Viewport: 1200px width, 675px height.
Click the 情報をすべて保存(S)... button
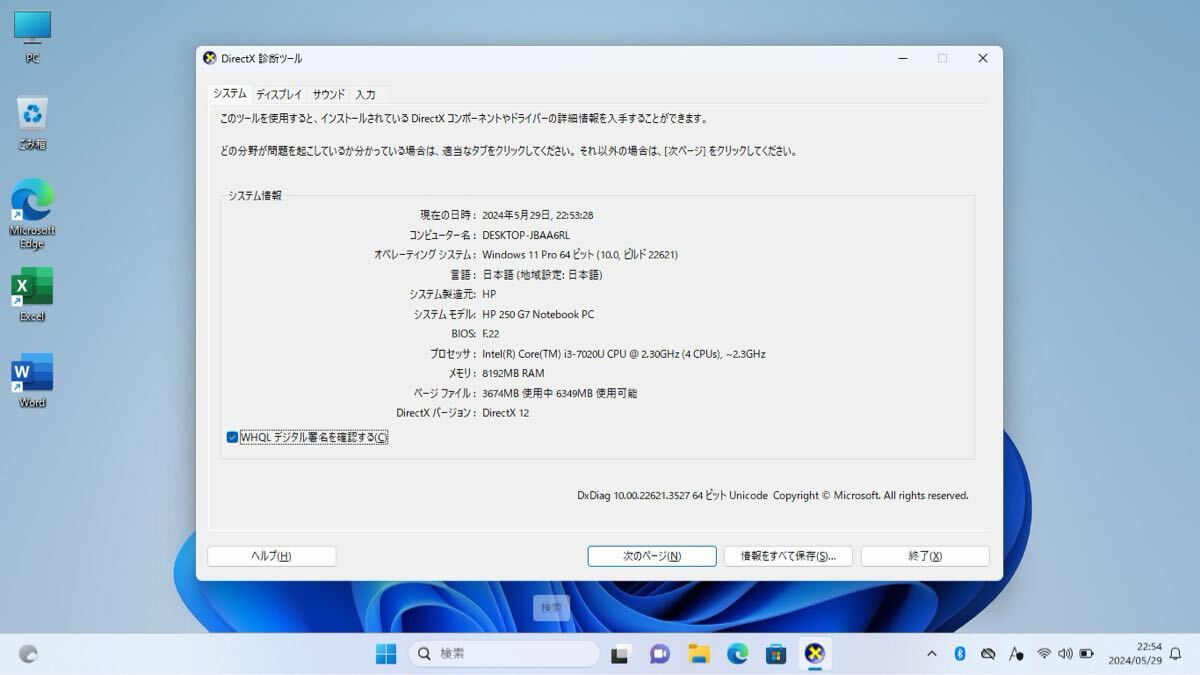(x=788, y=556)
